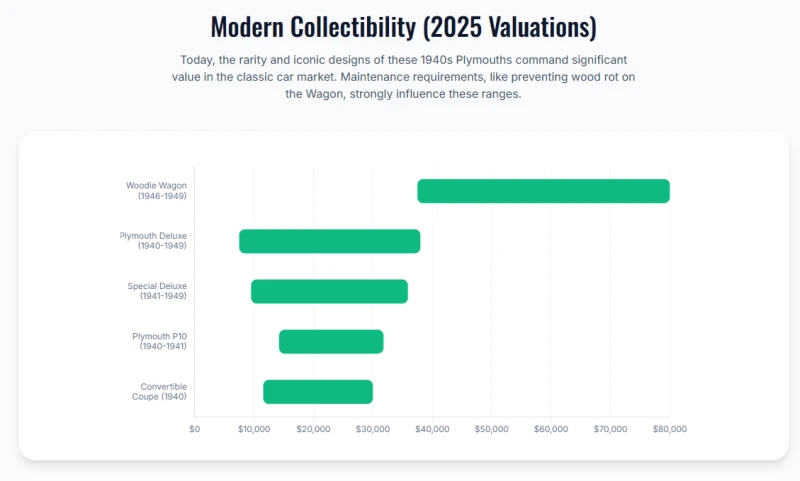
Task: Select the Convertible Coupe (1940) label
Action: [x=159, y=392]
